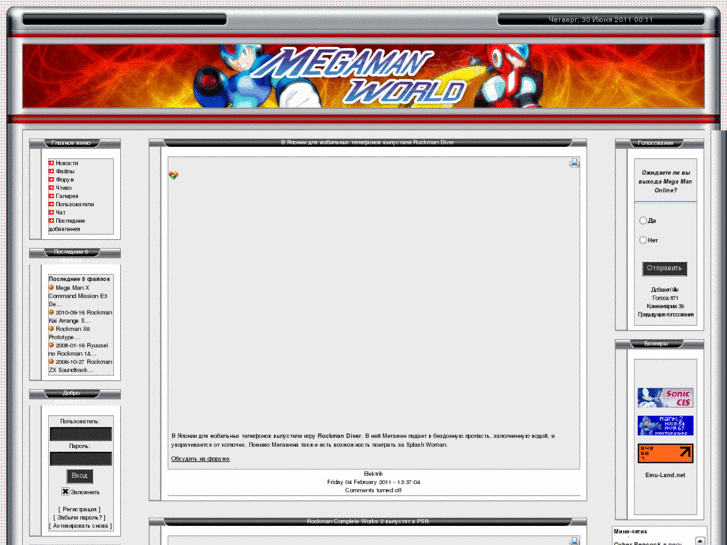Submit the poll with Отправить

pyautogui.click(x=664, y=269)
